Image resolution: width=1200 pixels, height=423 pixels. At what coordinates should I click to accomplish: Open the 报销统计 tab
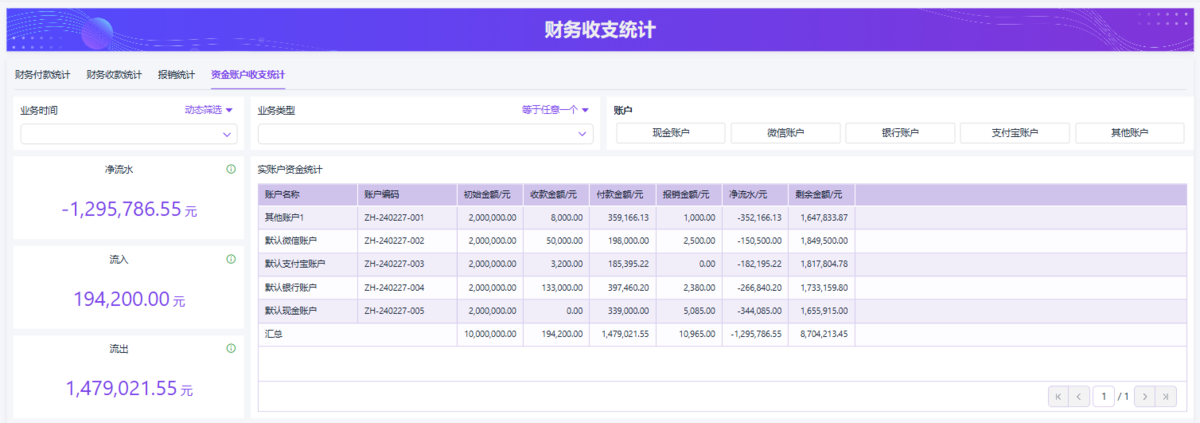click(x=176, y=75)
